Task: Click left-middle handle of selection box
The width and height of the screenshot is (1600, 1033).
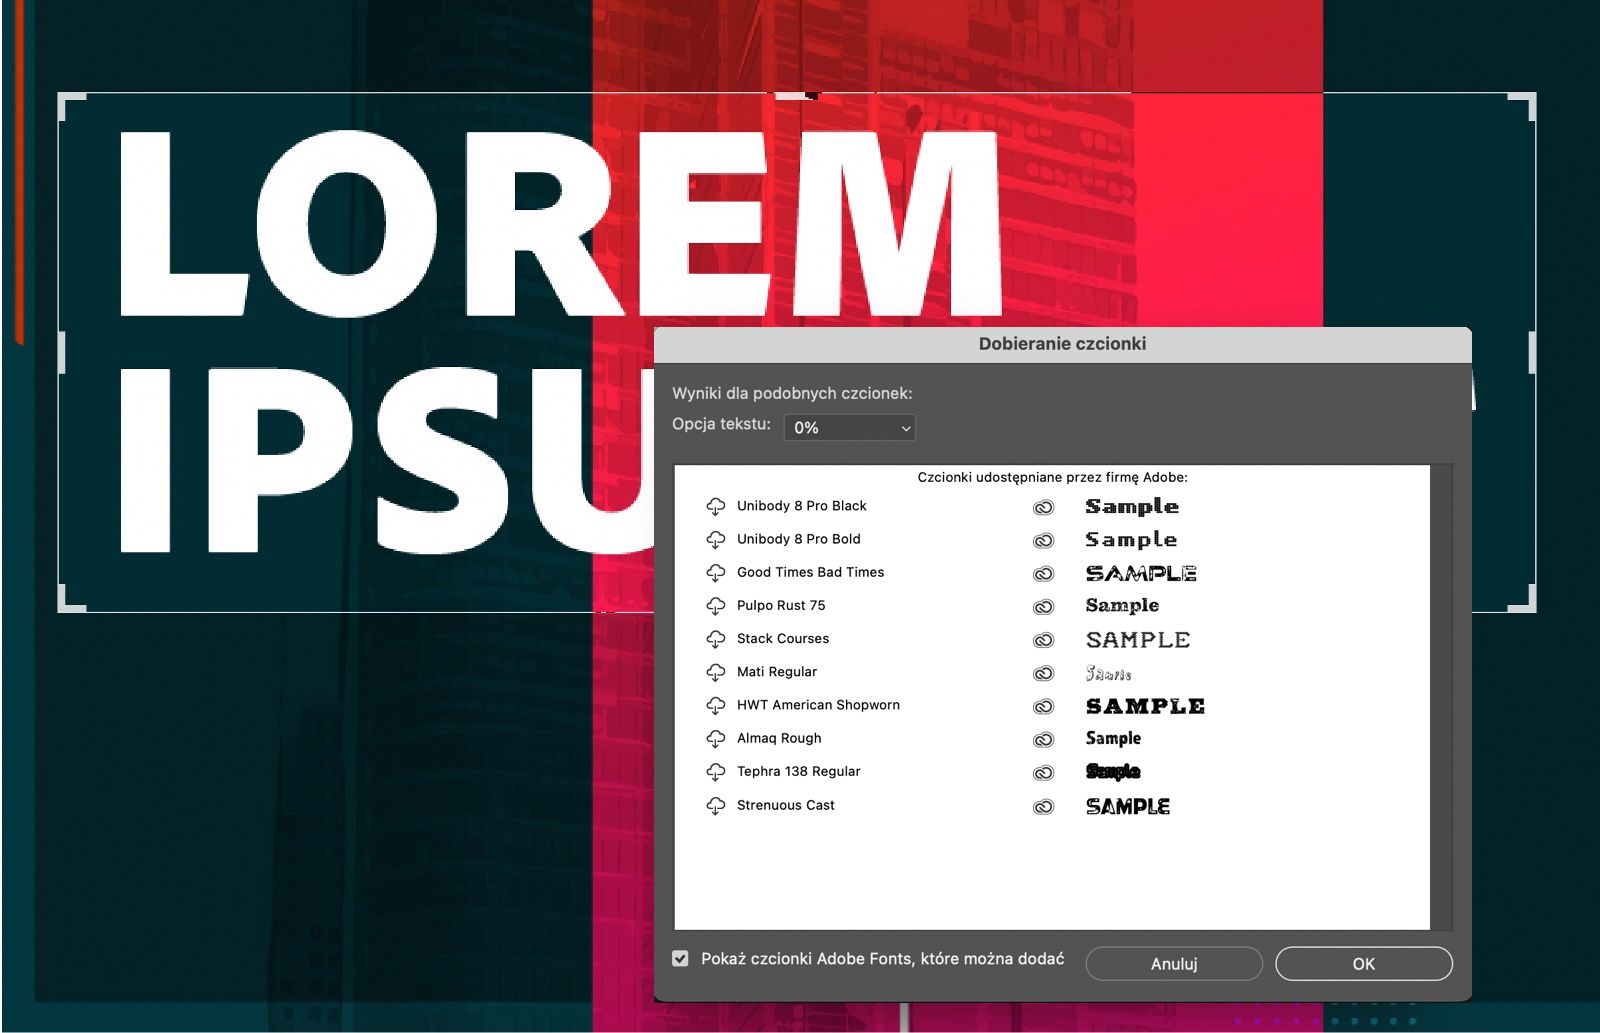Action: coord(61,353)
